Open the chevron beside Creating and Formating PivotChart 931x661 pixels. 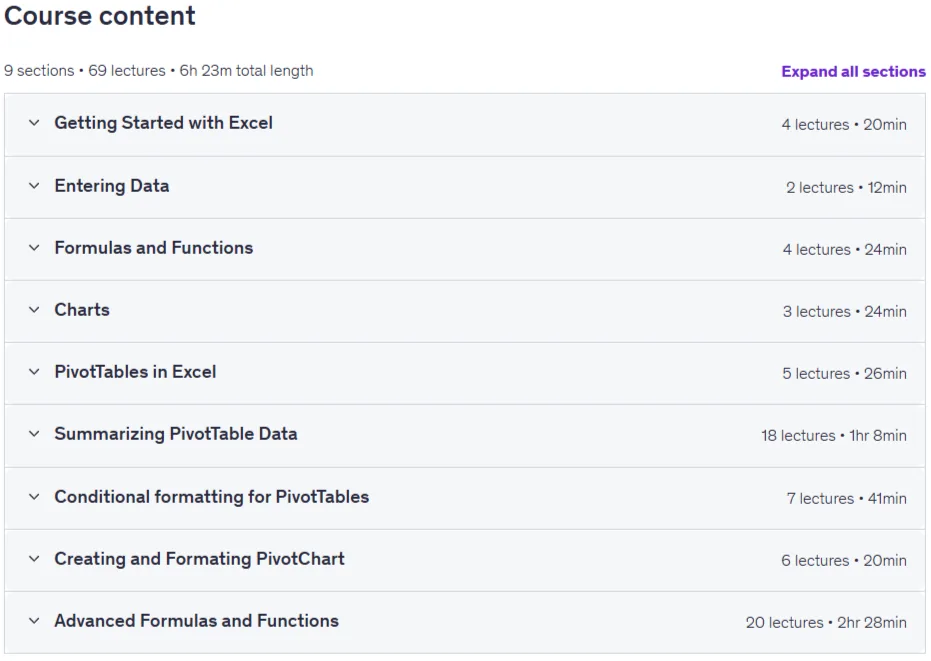(x=34, y=559)
